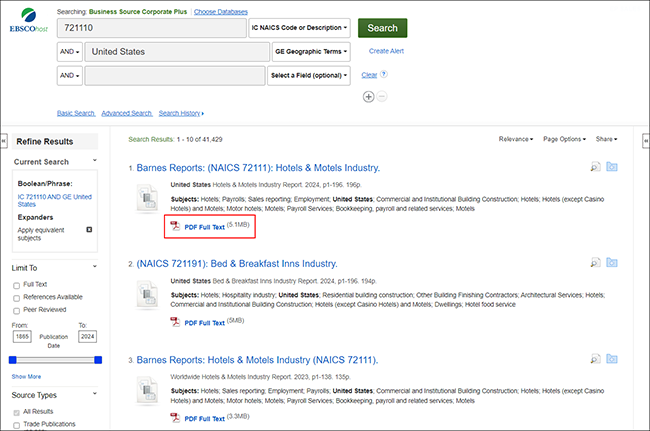Click the publication date slider track
Viewport: 650px width, 431px height.
pyautogui.click(x=56, y=360)
